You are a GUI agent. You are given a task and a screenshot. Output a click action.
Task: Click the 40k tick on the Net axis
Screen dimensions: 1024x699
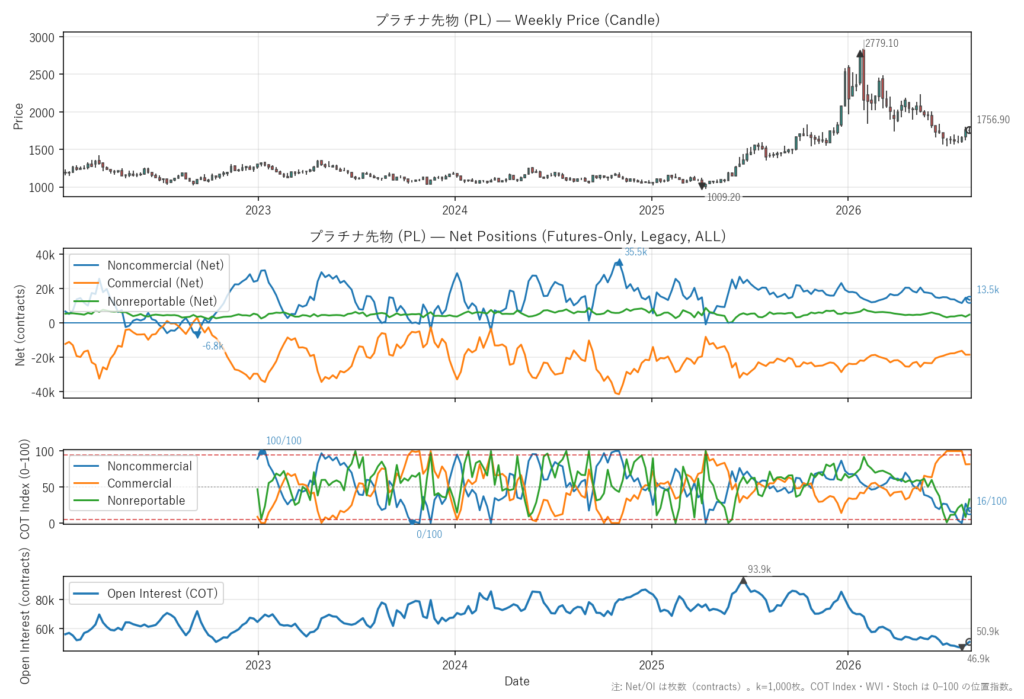45,255
